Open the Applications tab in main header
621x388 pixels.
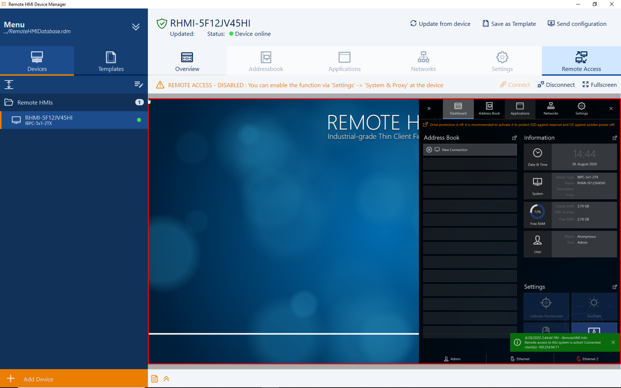pyautogui.click(x=344, y=61)
